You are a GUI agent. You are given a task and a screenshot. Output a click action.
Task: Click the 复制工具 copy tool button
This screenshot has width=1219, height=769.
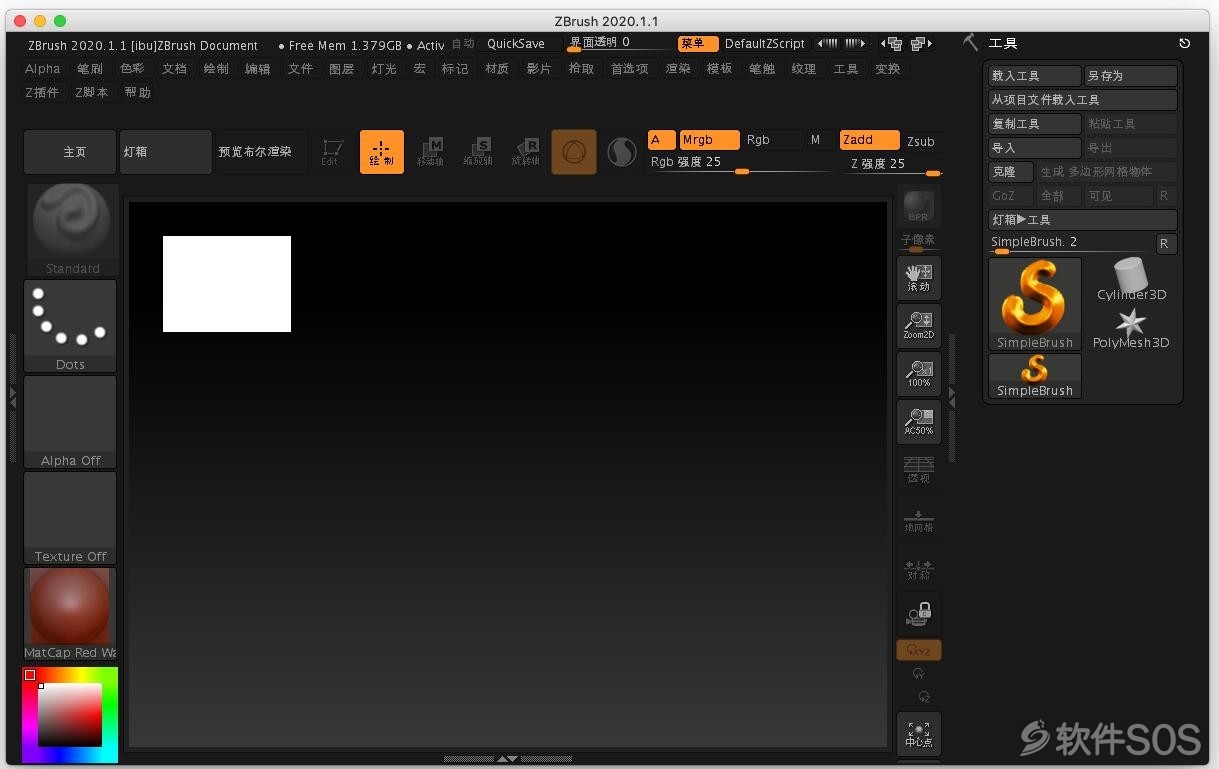click(1035, 124)
